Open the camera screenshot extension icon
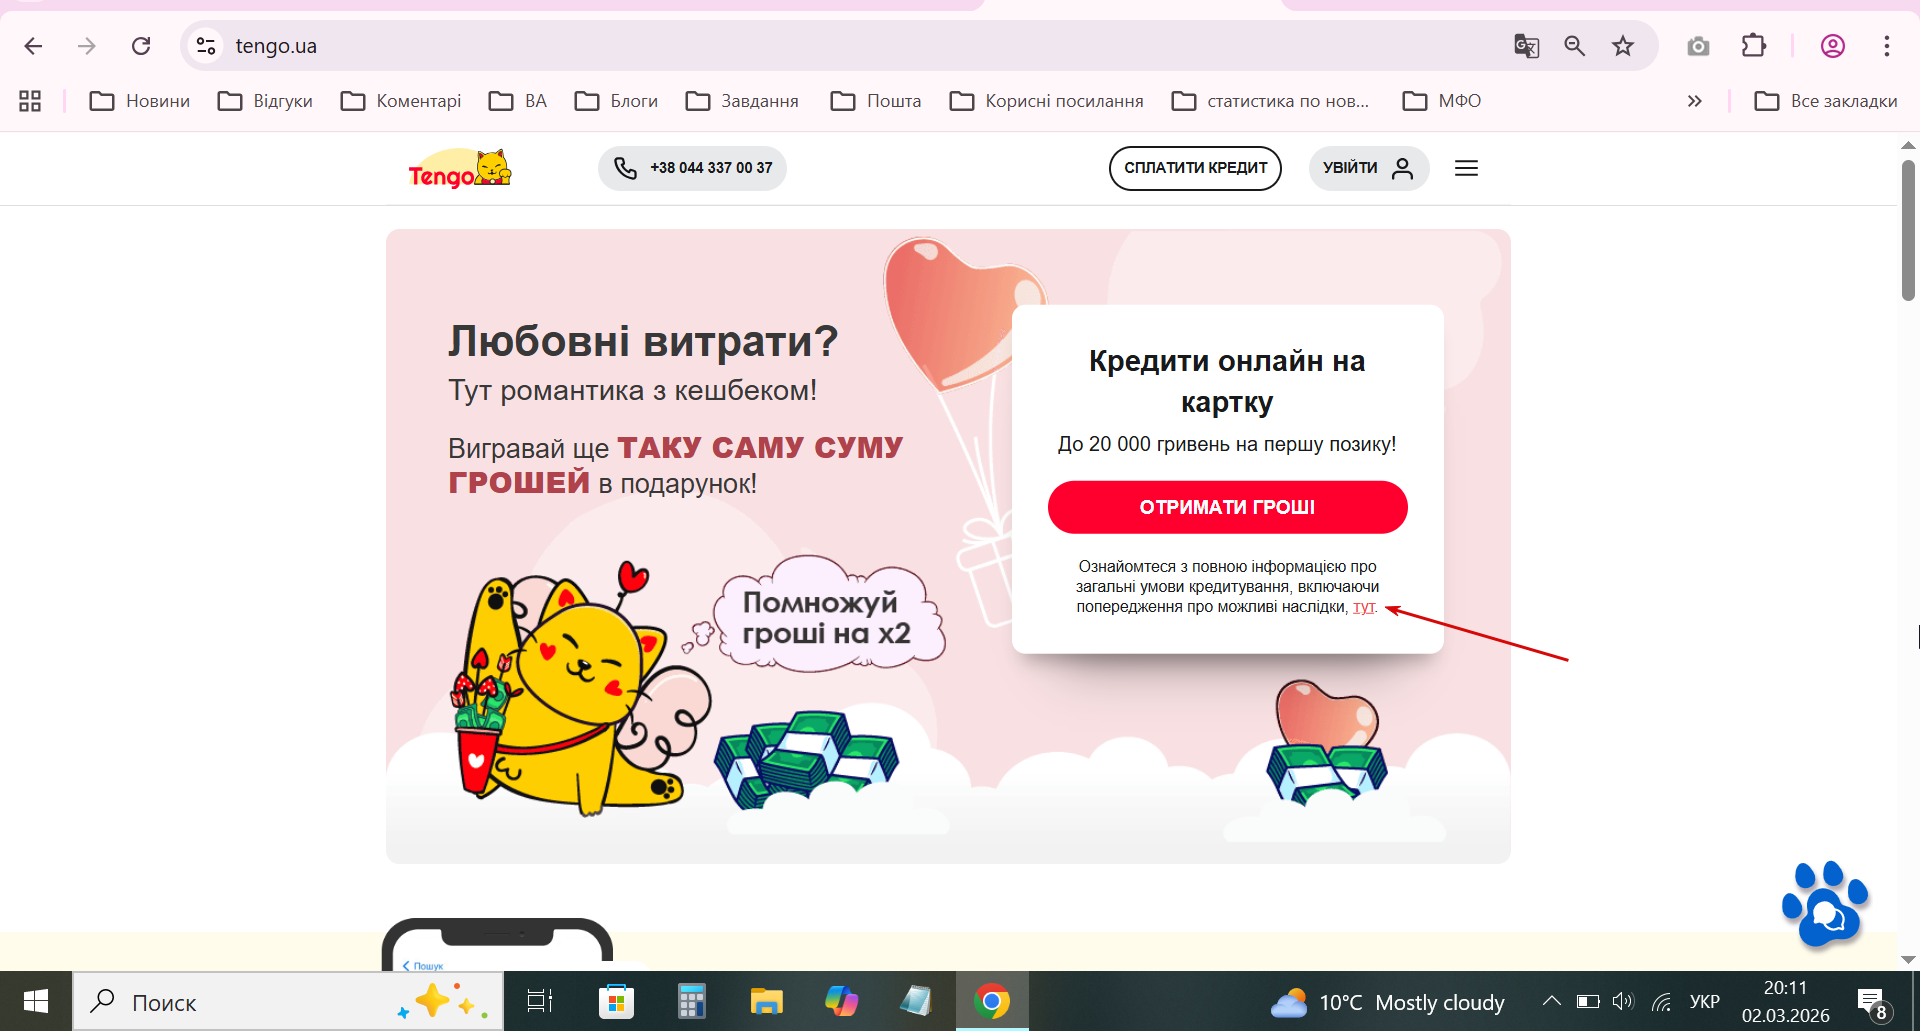This screenshot has width=1920, height=1031. click(1698, 46)
